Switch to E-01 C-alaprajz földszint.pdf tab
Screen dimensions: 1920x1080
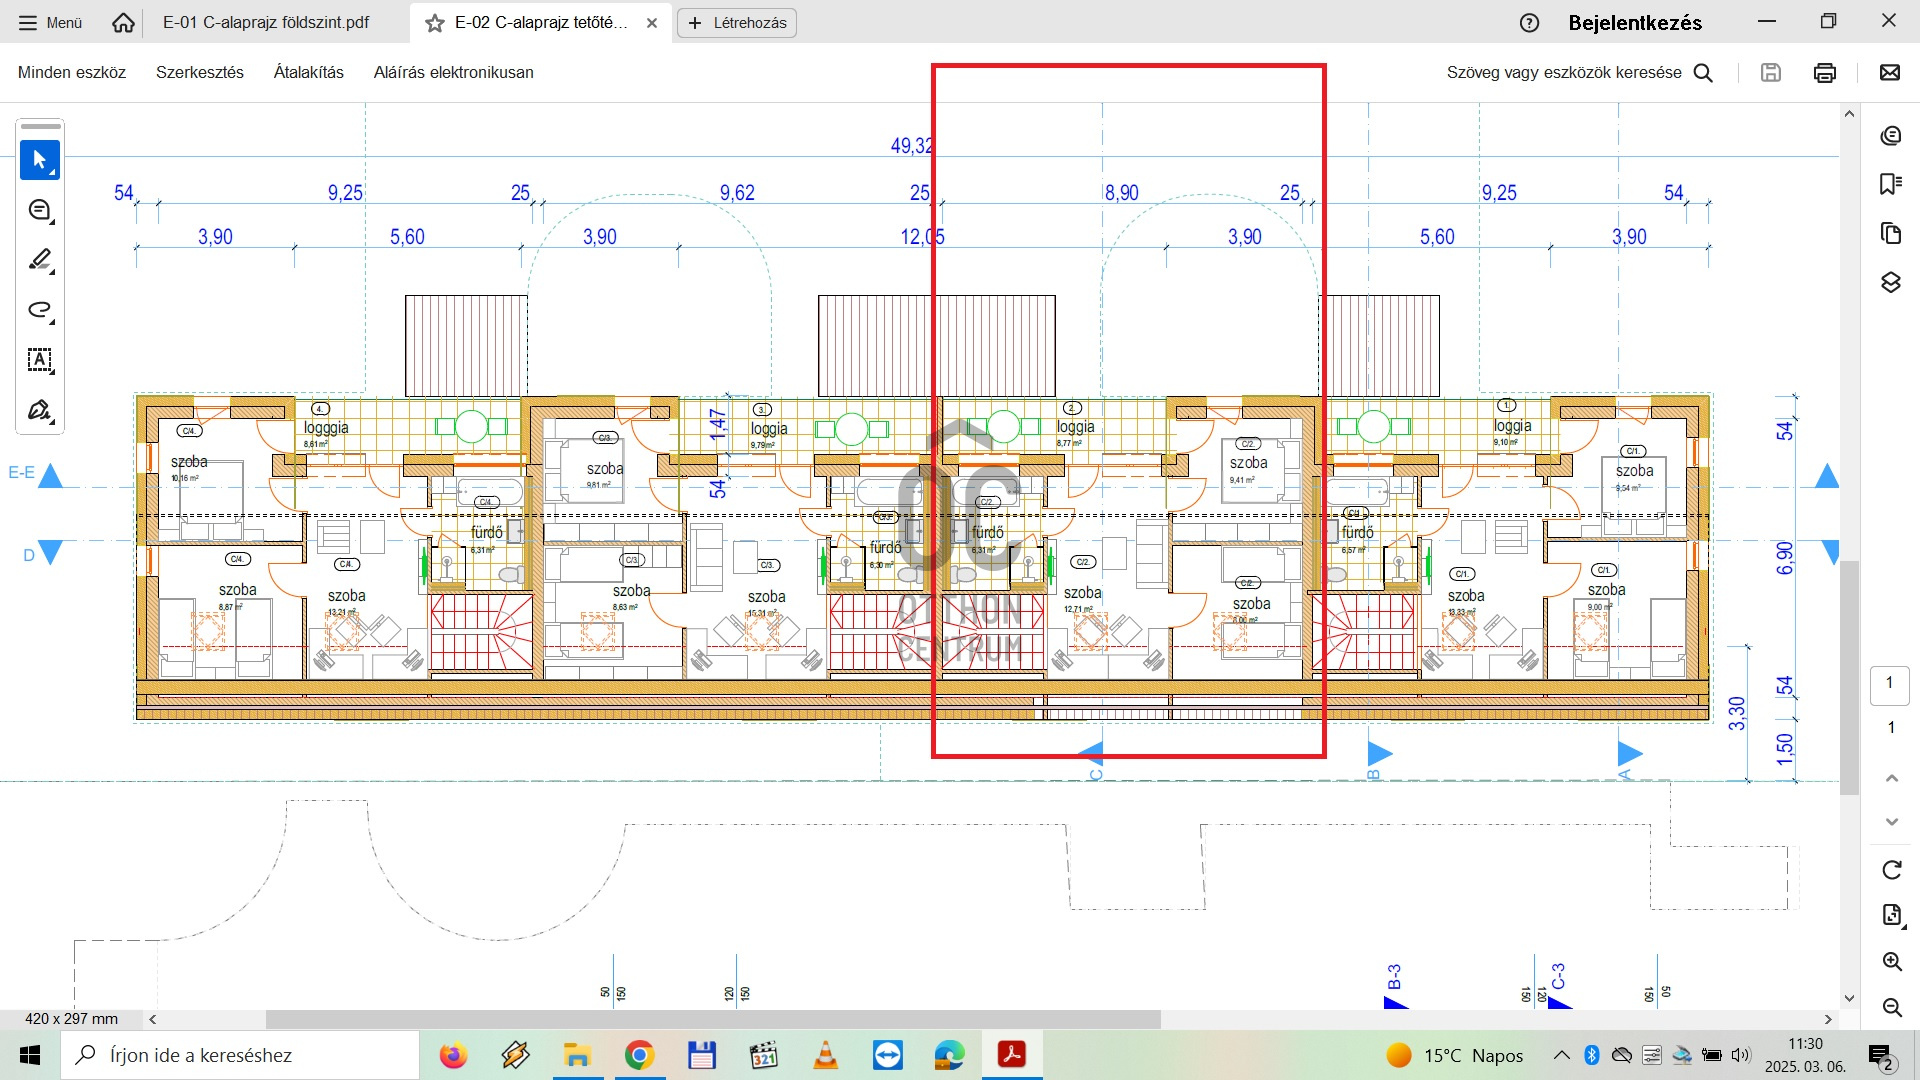[x=266, y=22]
